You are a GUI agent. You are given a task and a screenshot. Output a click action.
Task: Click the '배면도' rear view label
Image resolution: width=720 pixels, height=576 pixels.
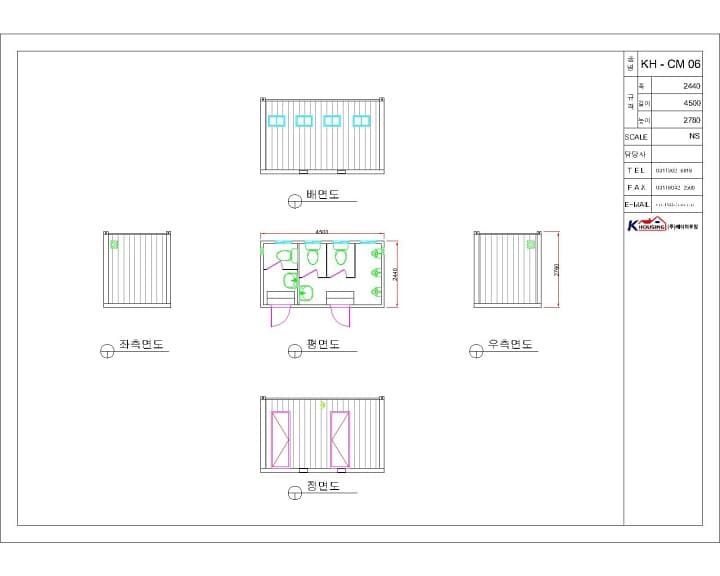click(323, 194)
